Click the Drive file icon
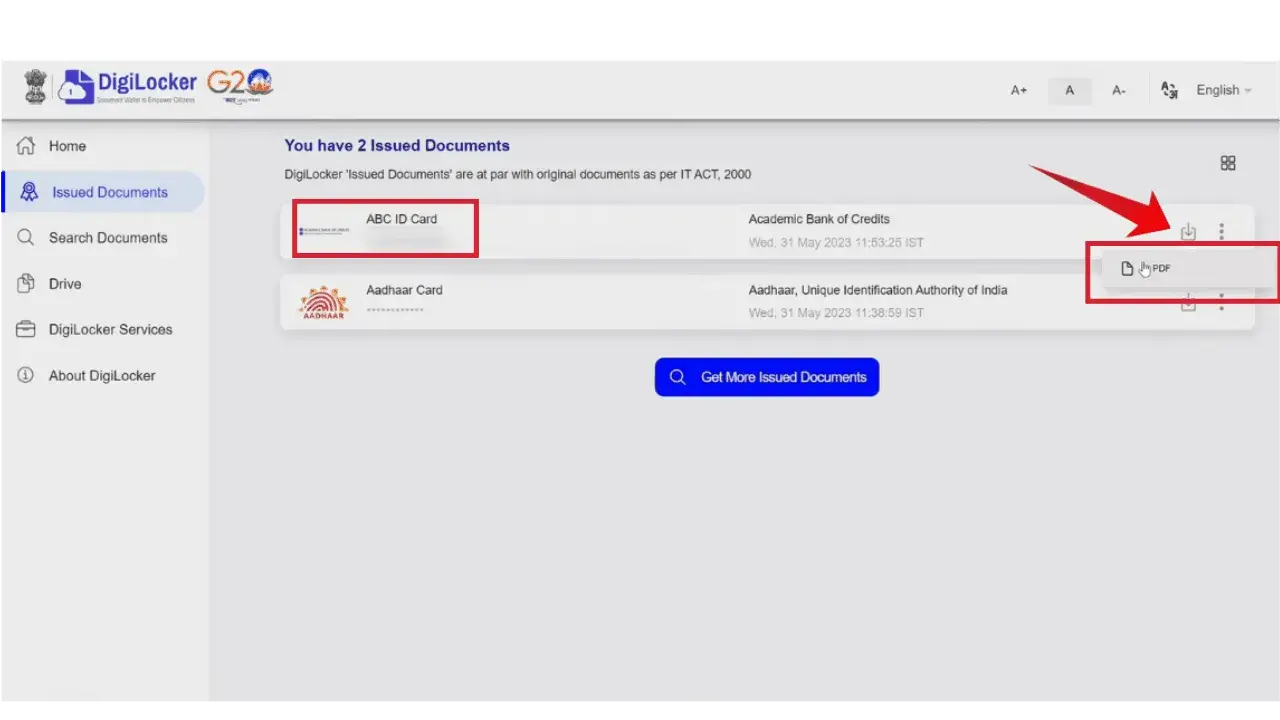 coord(27,284)
